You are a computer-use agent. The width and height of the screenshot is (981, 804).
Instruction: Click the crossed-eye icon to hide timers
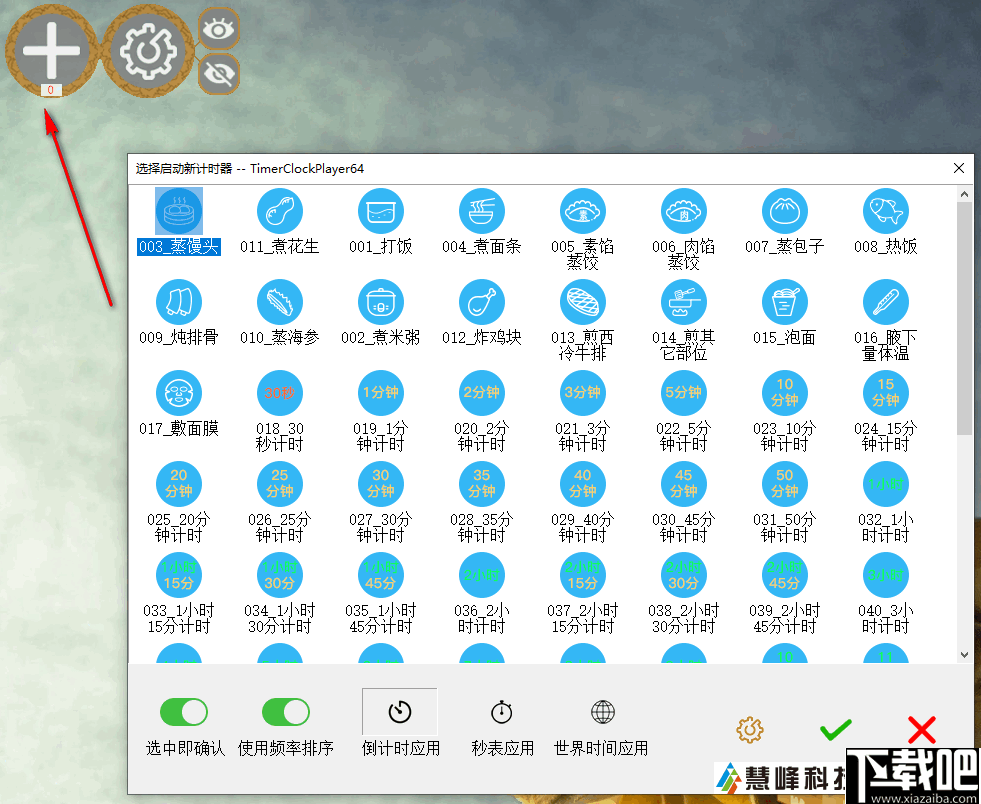(218, 72)
